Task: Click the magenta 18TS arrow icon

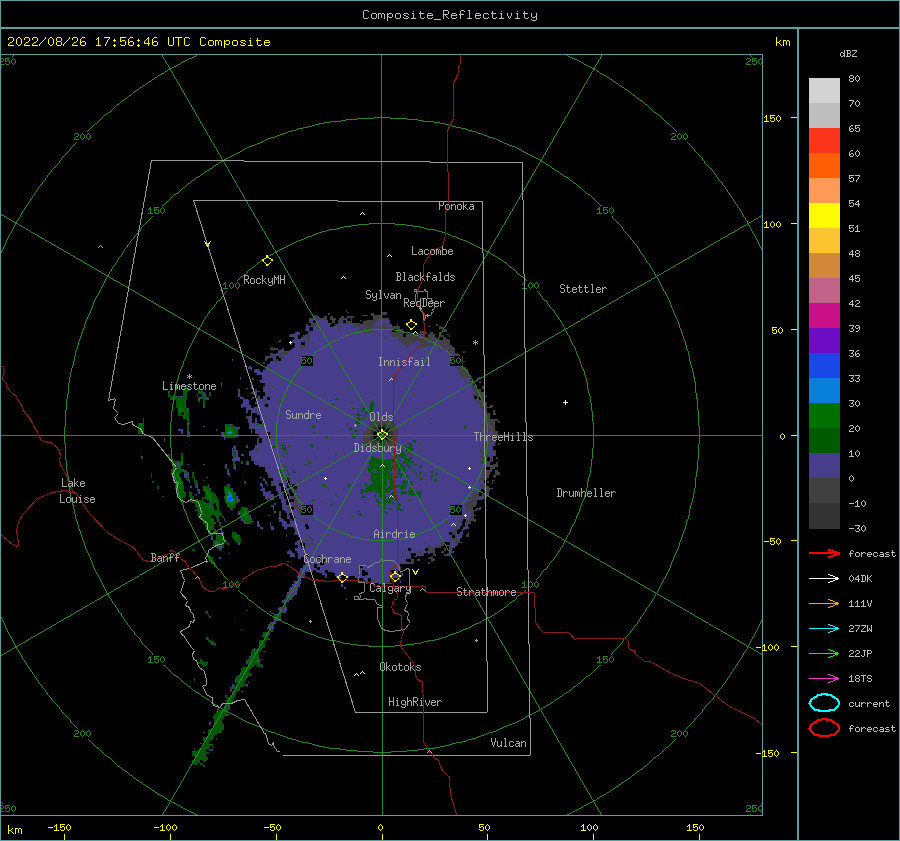Action: [x=824, y=679]
